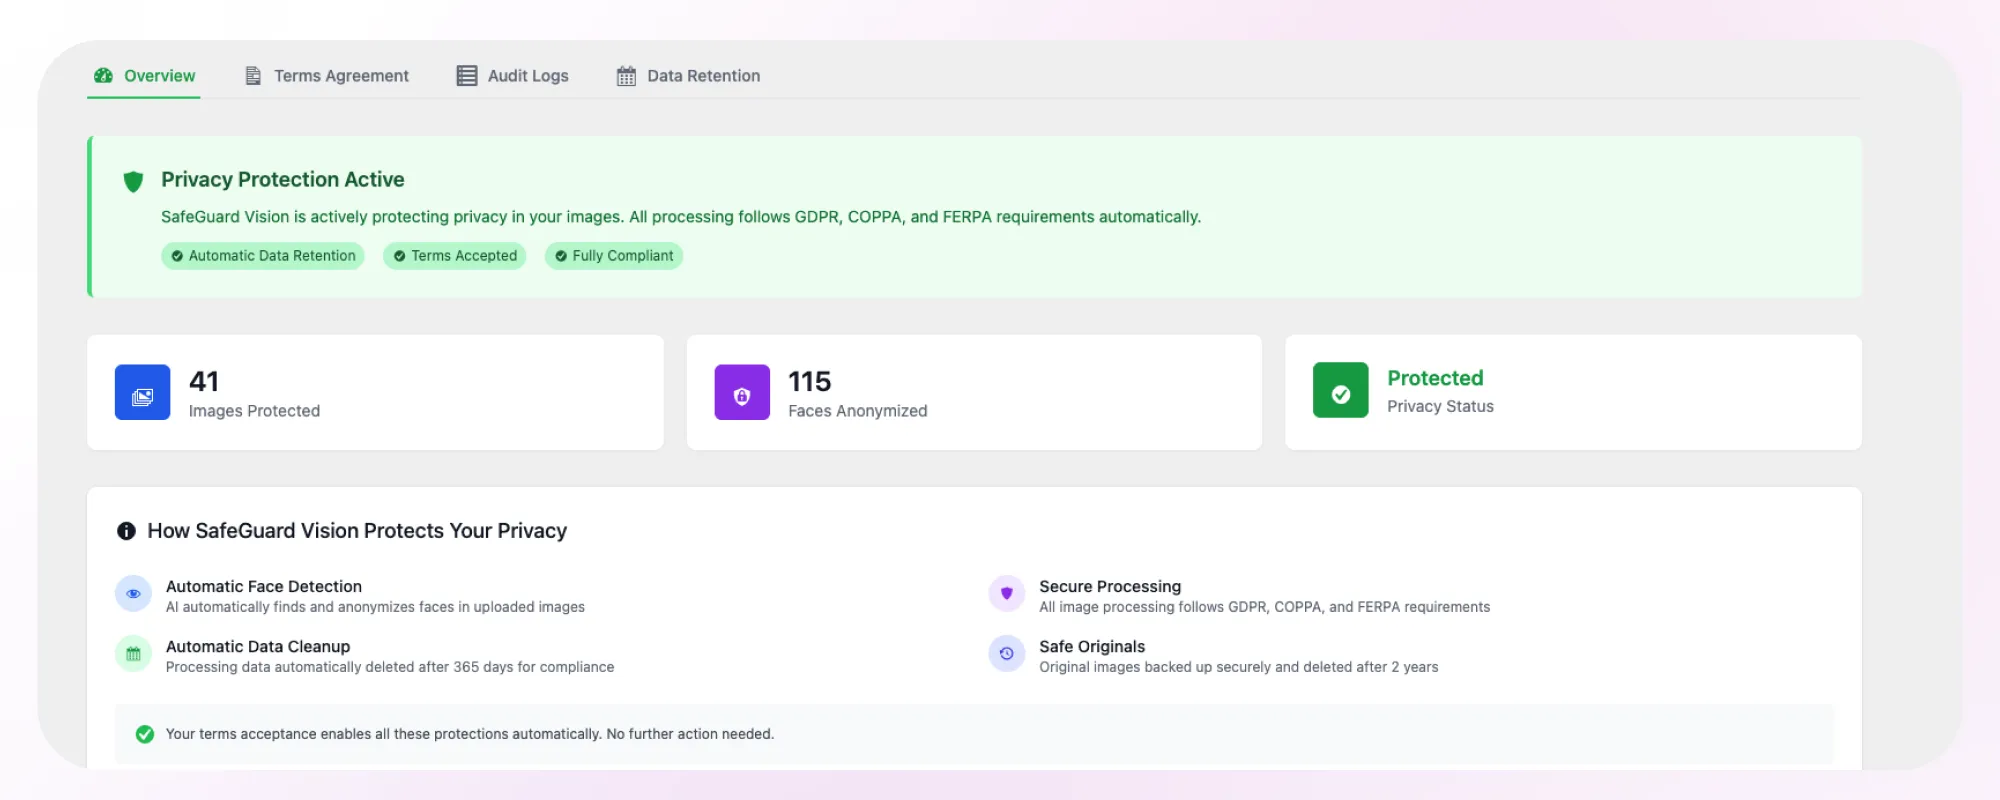
Task: Click the 'Images Protected' label
Action: [x=254, y=411]
